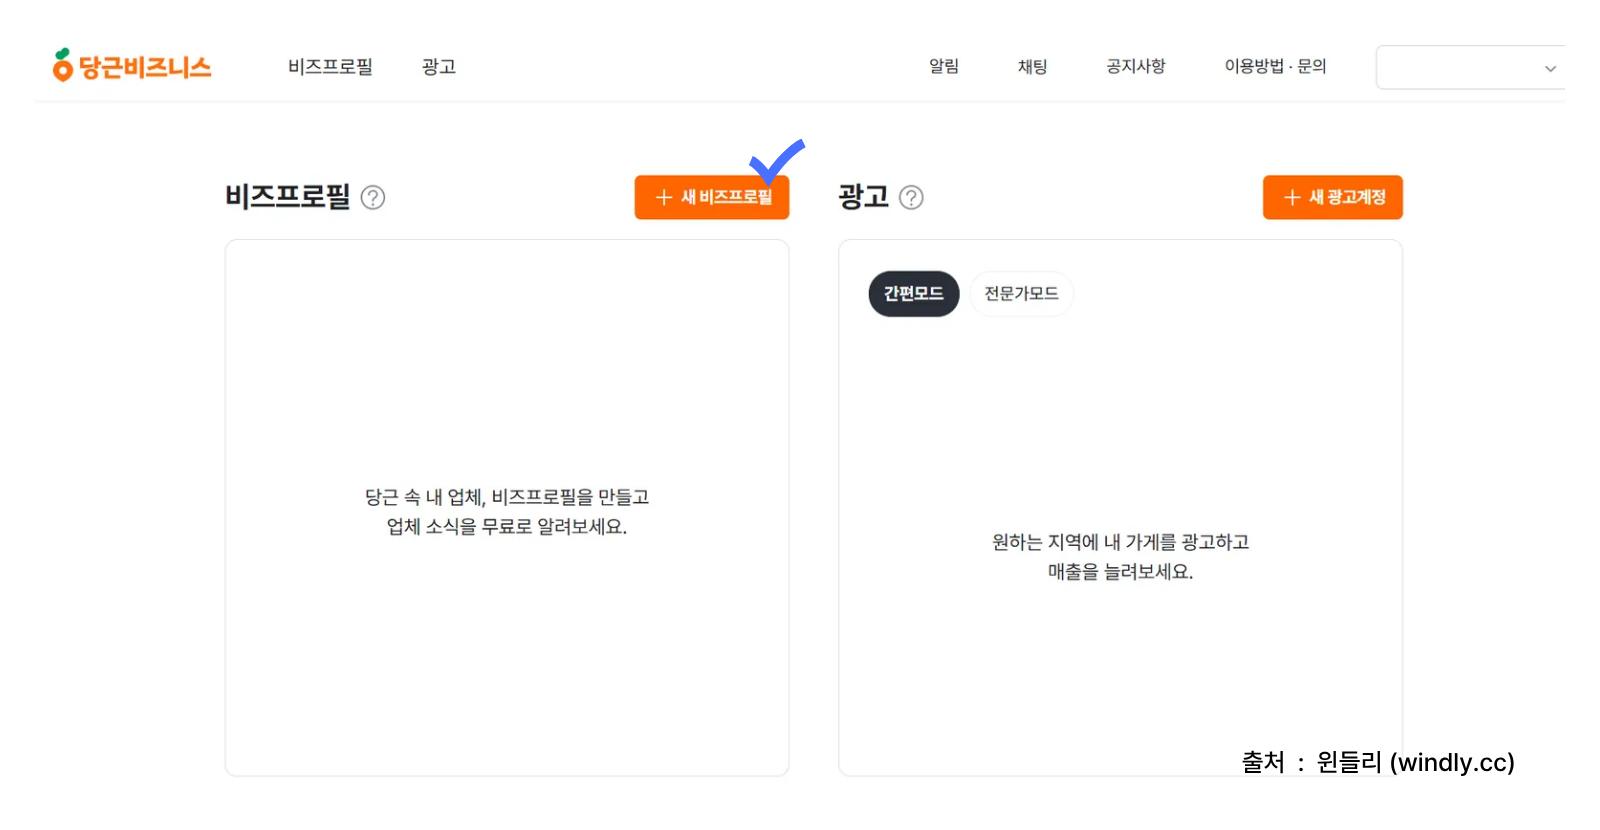The image size is (1600, 830).
Task: Open the 비즈프로필 navigation menu
Action: pos(328,66)
